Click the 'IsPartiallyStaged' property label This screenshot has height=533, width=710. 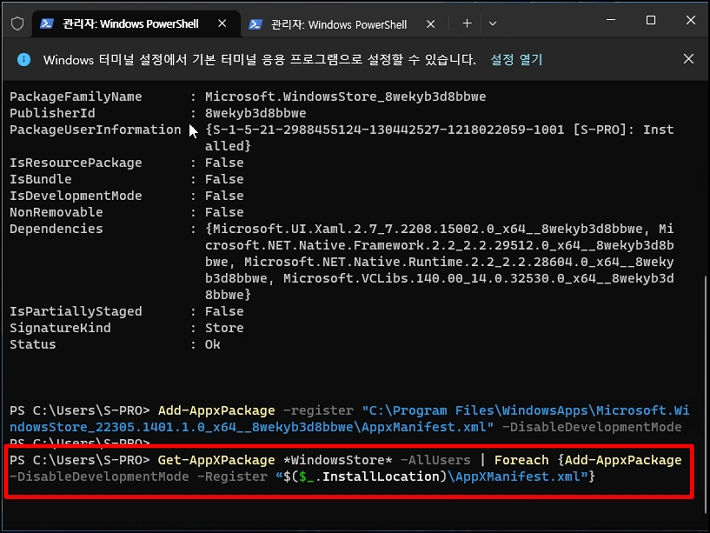[76, 312]
